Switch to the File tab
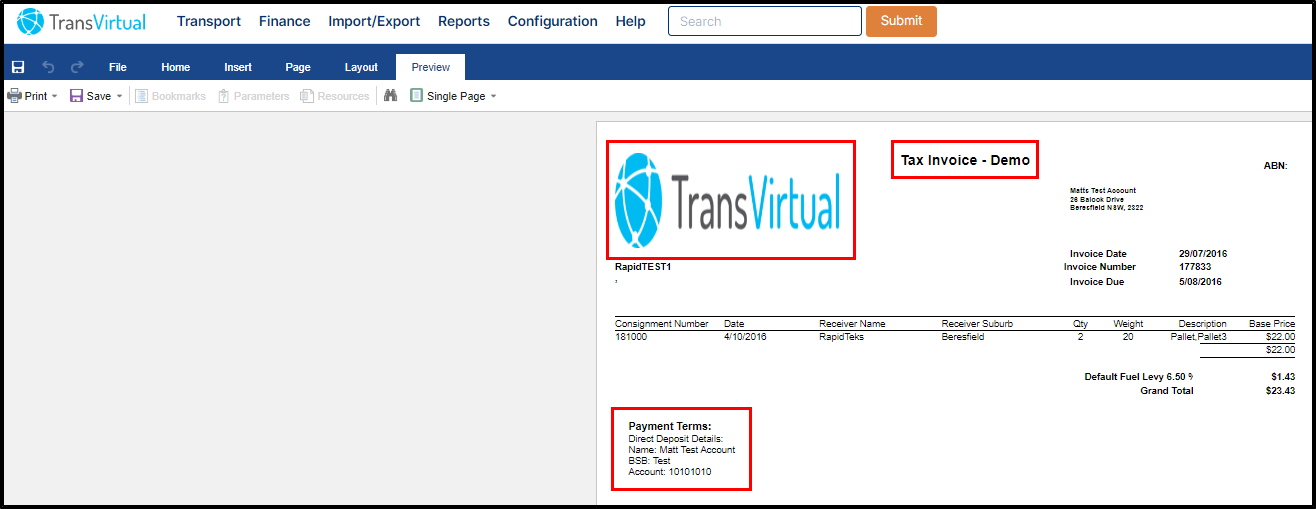This screenshot has height=509, width=1316. tap(118, 67)
